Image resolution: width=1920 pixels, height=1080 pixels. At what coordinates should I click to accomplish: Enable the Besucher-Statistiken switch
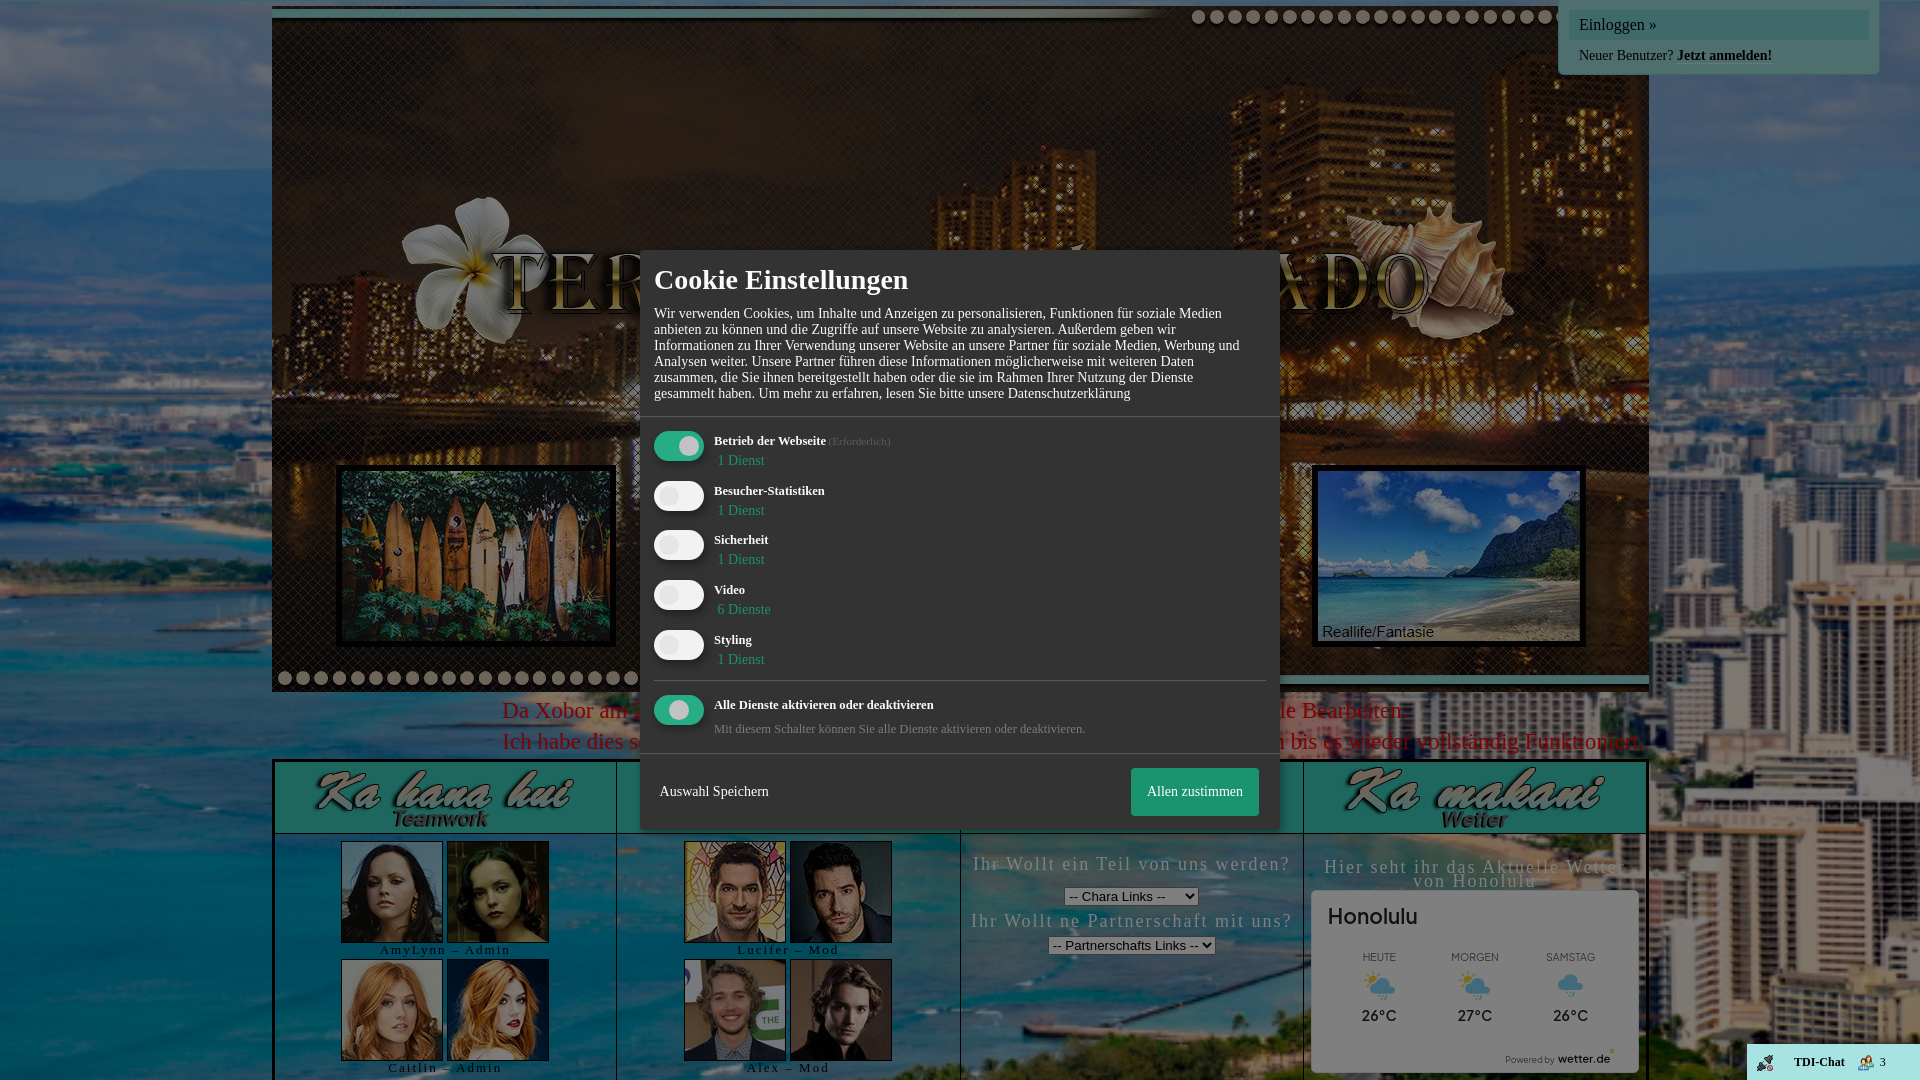tap(679, 496)
